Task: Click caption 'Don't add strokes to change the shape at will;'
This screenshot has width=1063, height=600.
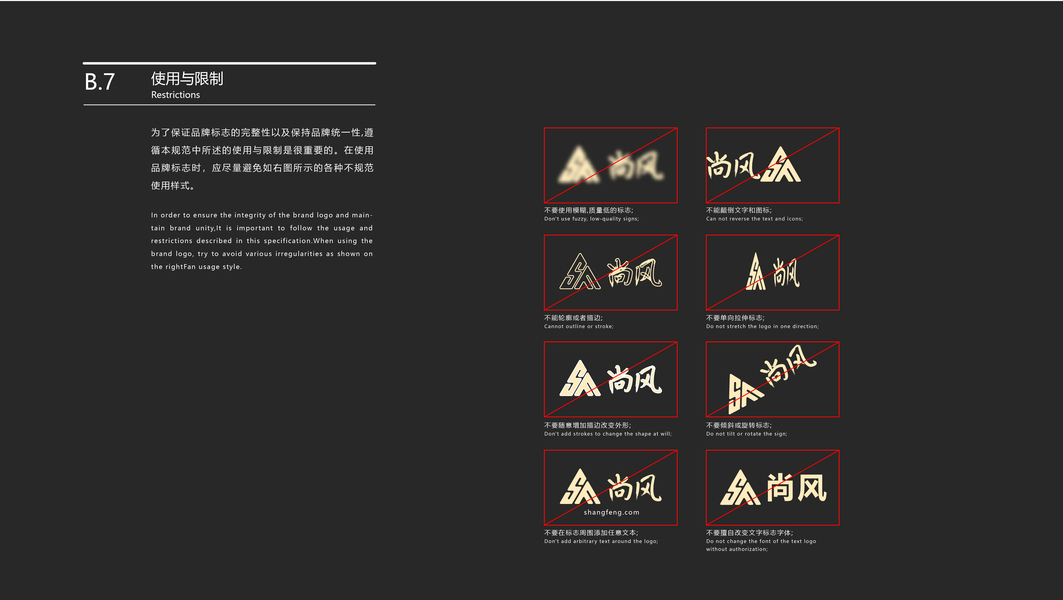Action: (608, 434)
